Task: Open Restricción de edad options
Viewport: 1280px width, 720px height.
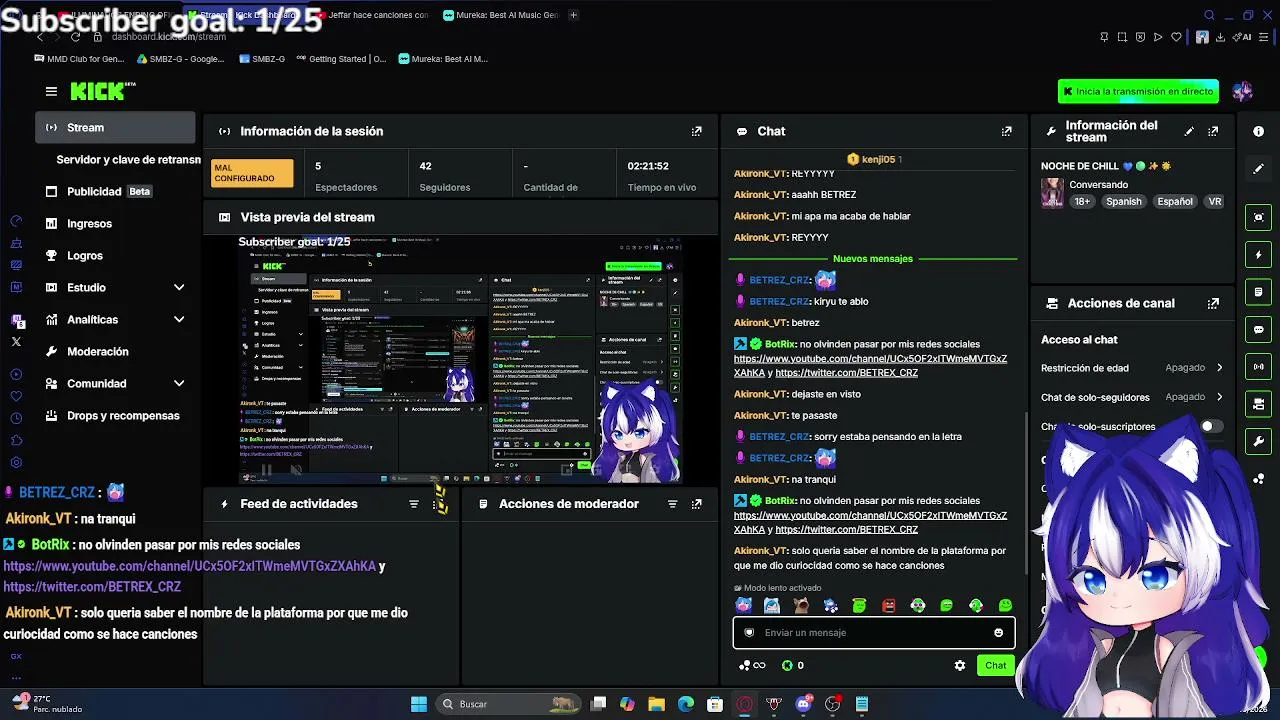Action: point(1132,368)
